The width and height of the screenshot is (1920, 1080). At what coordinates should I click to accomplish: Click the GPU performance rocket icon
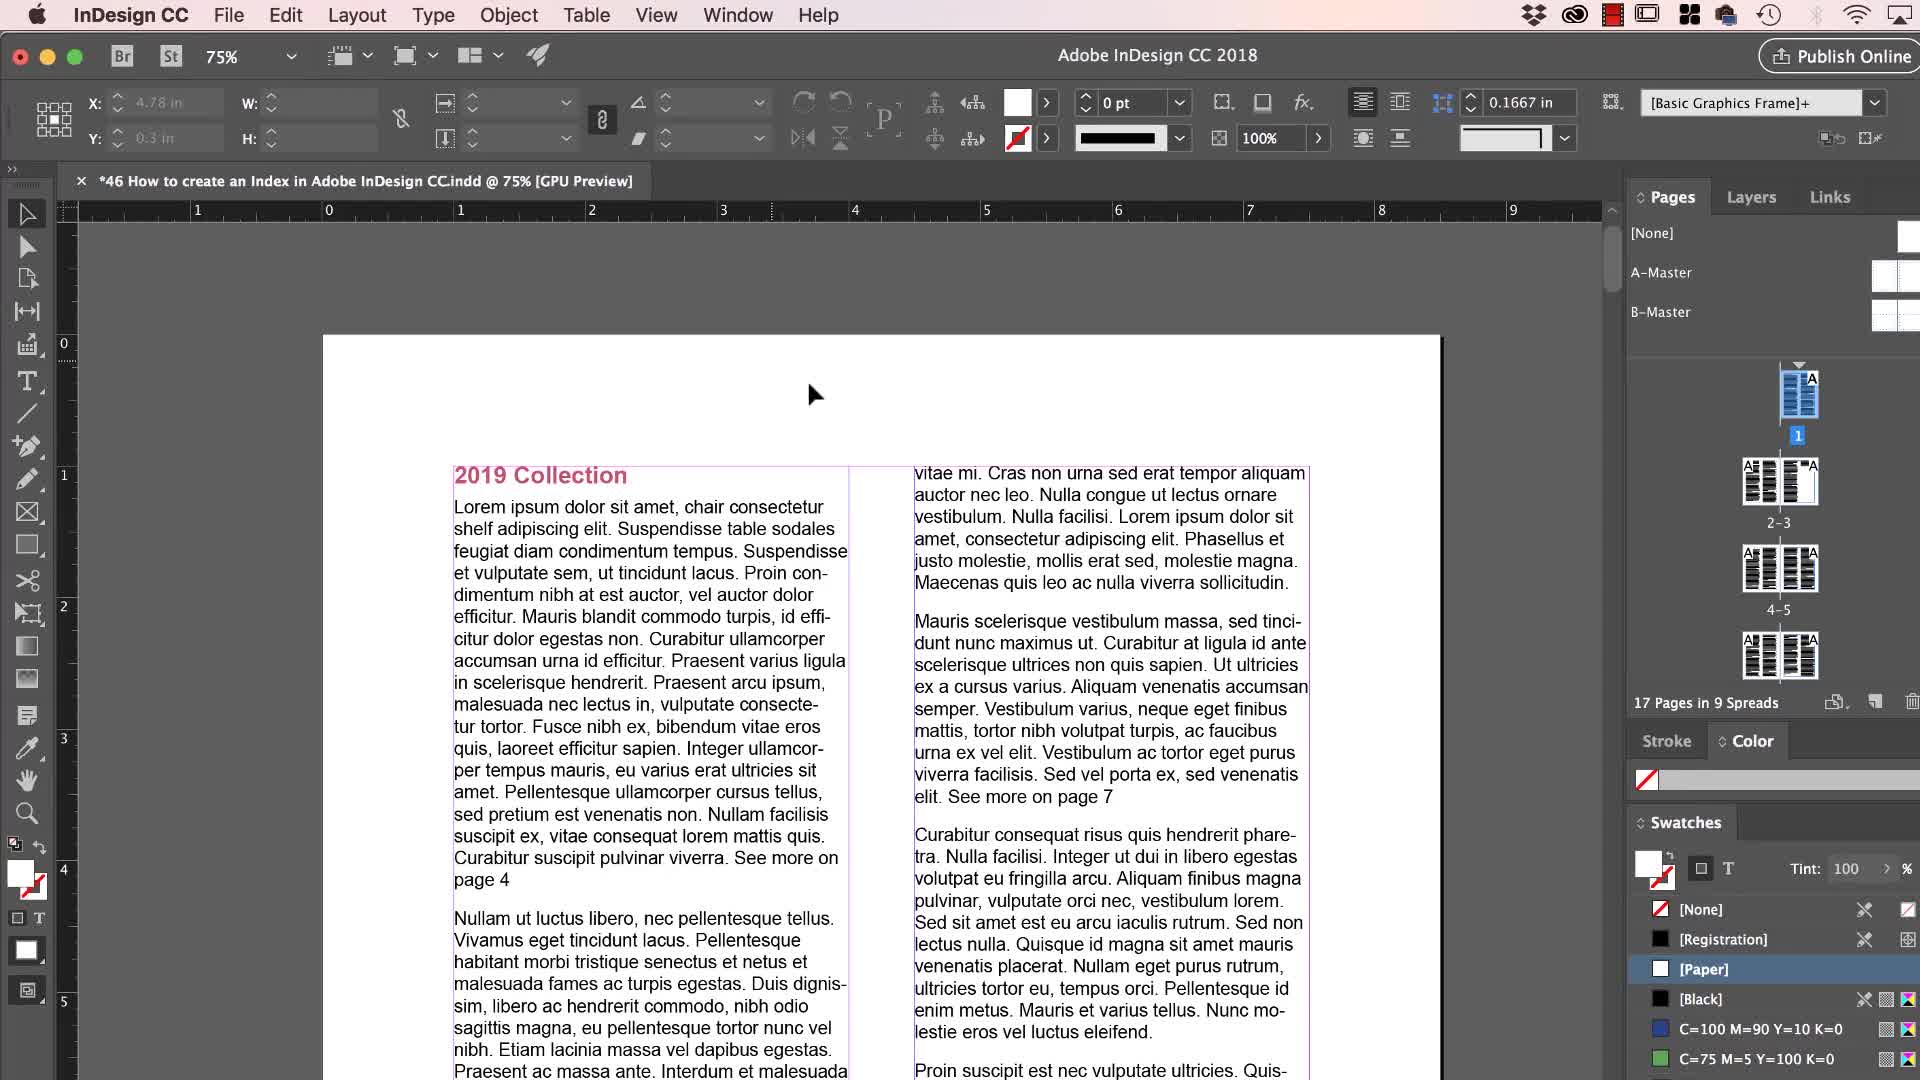point(538,56)
